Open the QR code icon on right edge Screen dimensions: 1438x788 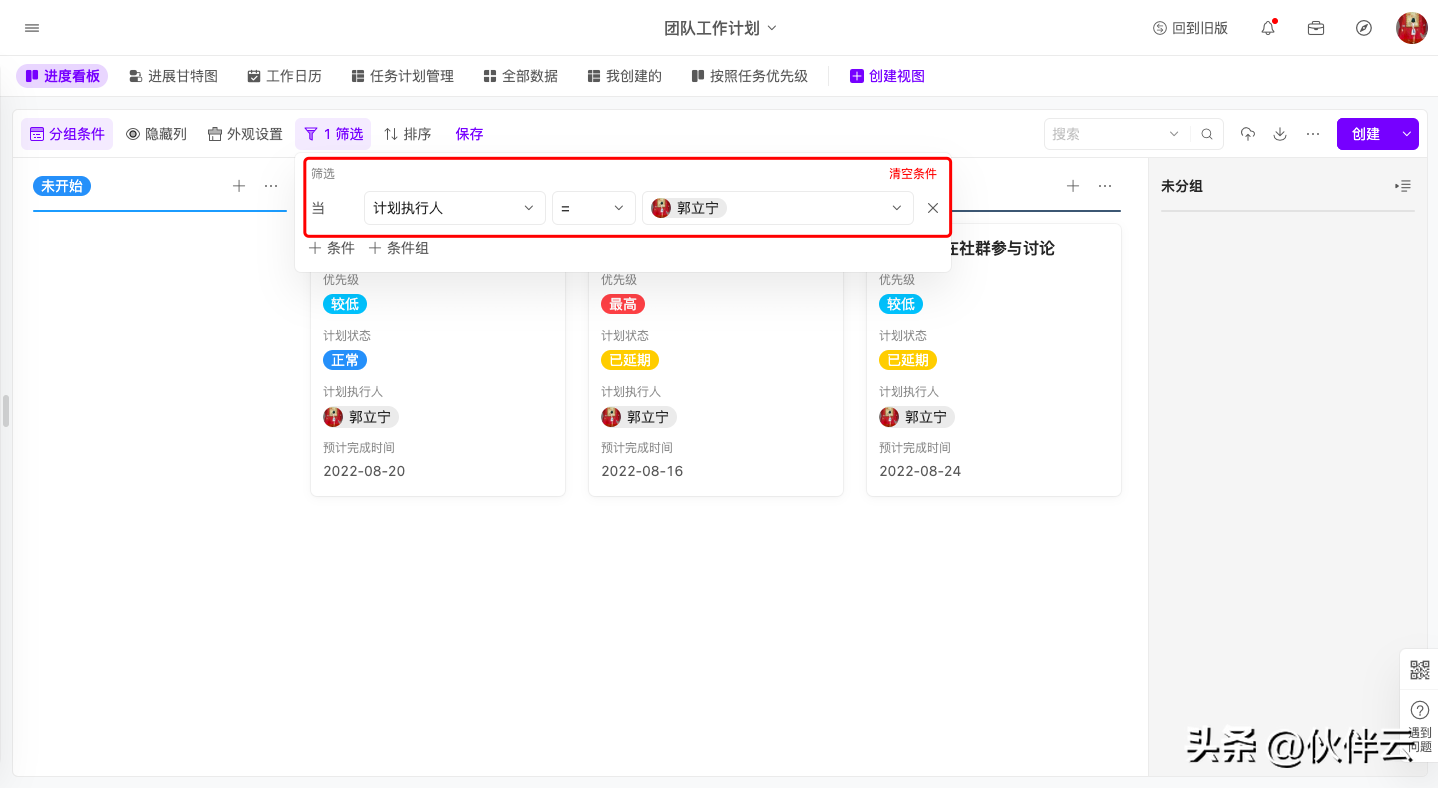[x=1419, y=670]
